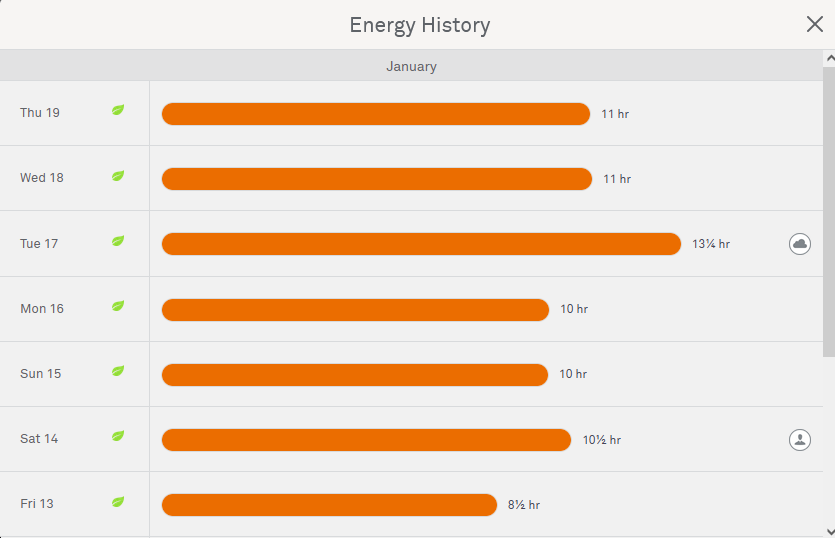Close the Energy History dialog
835x538 pixels.
(815, 24)
